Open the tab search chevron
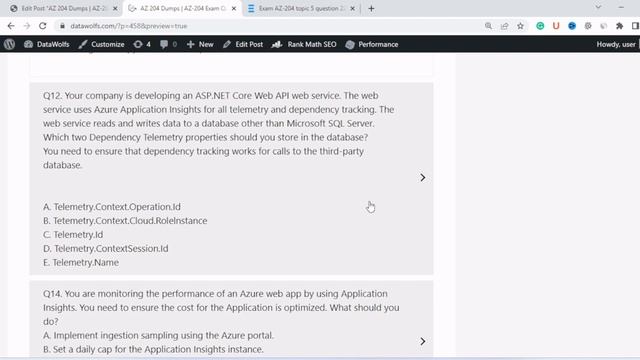Screen dimensions: 640x360 click(x=598, y=7)
